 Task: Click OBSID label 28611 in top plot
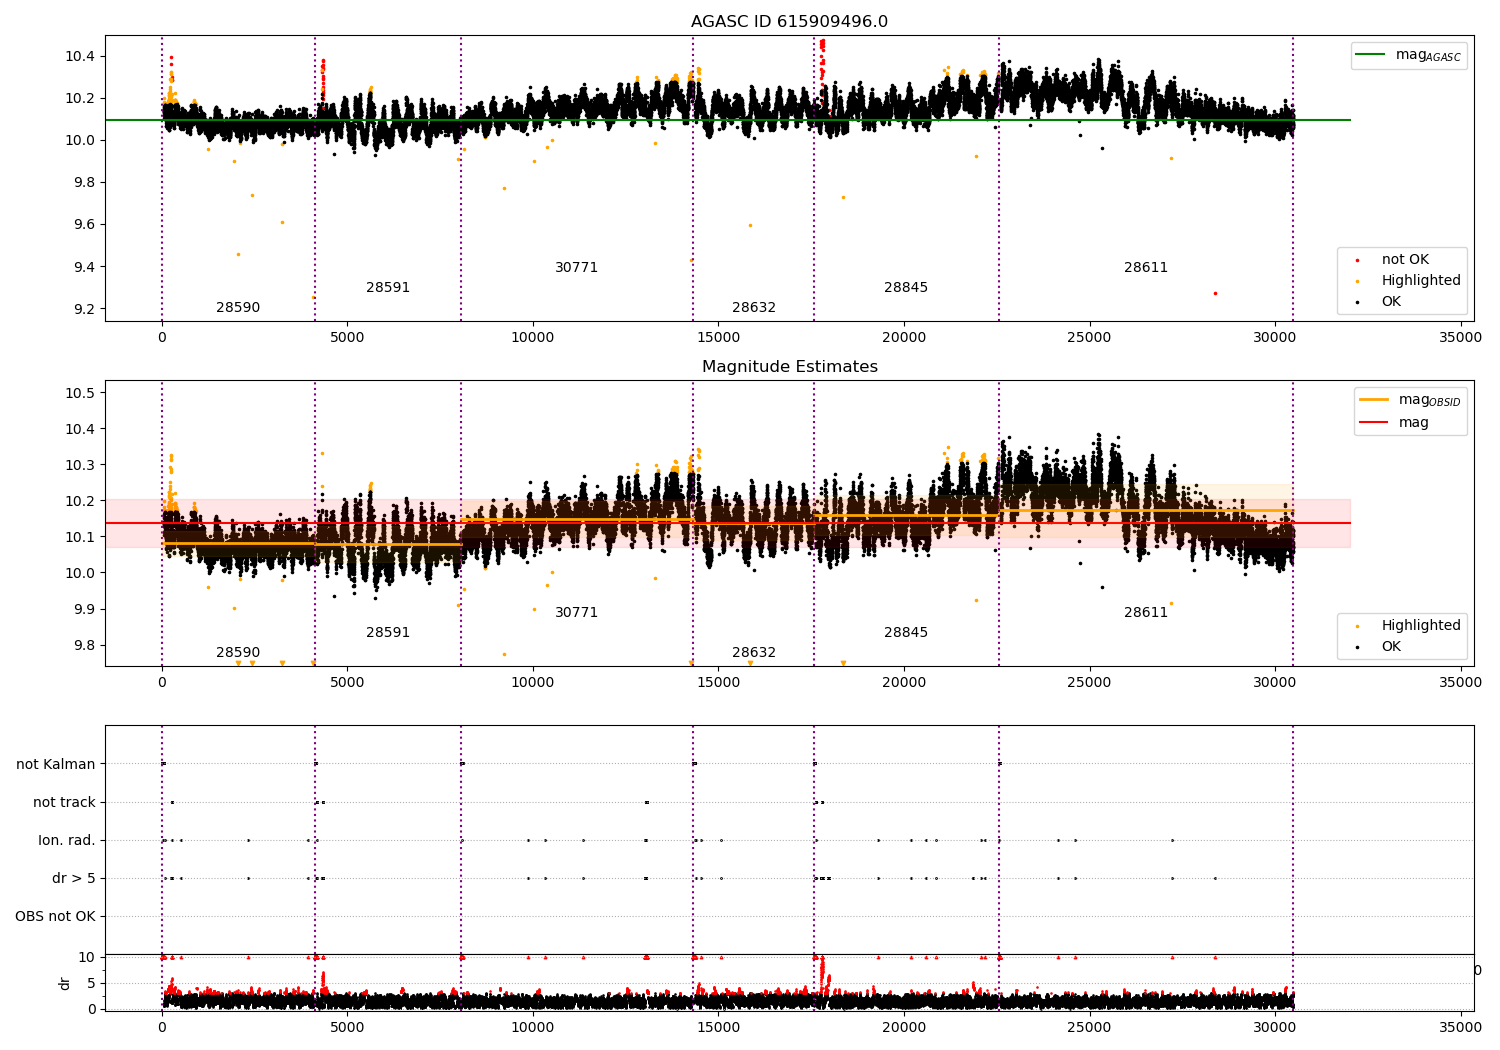1146,268
